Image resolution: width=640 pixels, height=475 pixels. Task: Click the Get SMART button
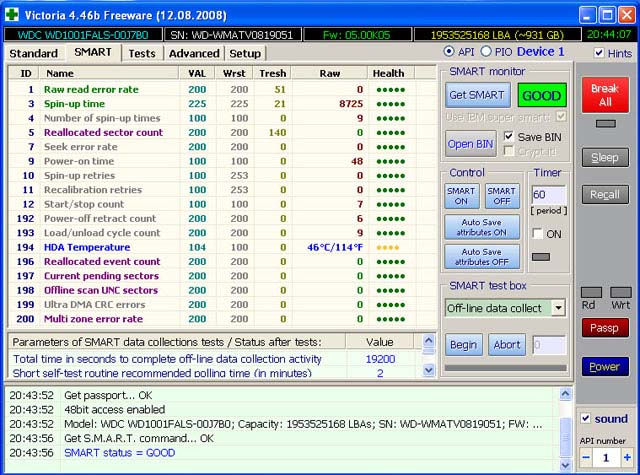[477, 95]
